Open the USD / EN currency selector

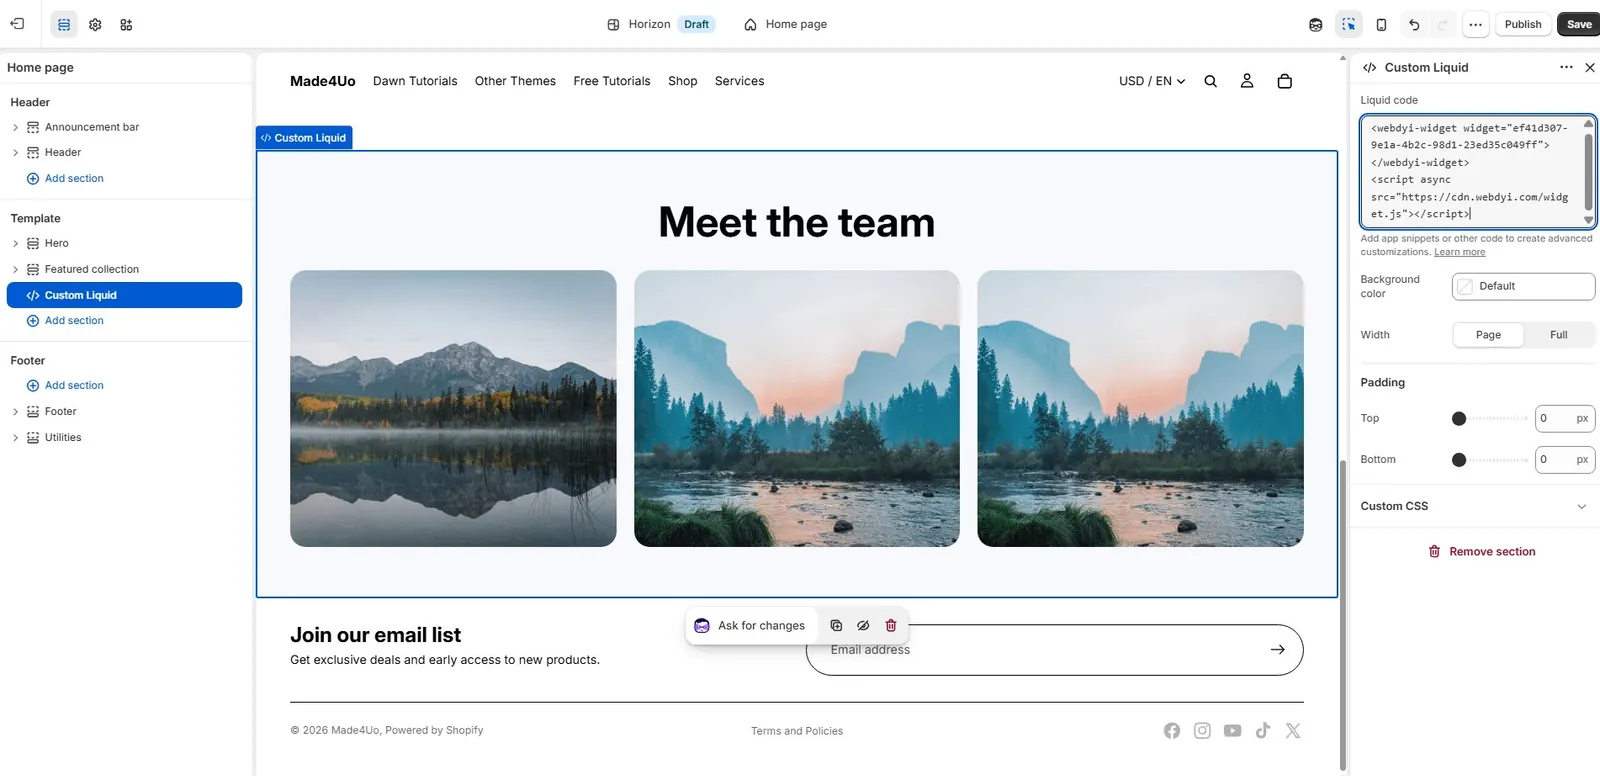coord(1152,81)
